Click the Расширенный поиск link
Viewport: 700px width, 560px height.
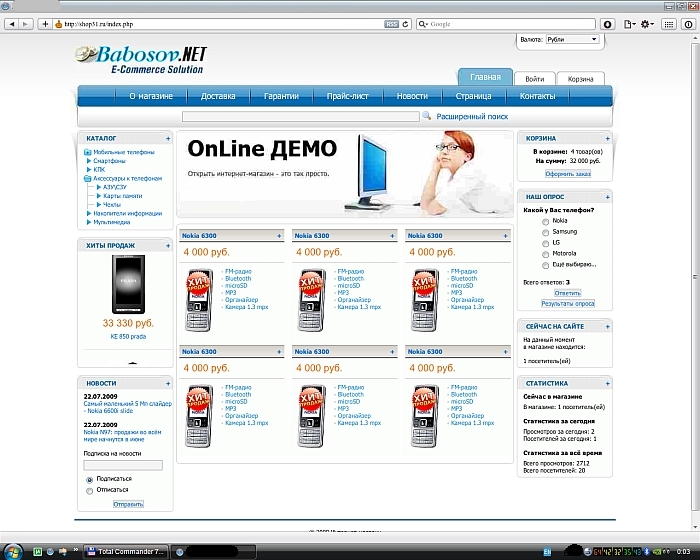click(x=472, y=117)
